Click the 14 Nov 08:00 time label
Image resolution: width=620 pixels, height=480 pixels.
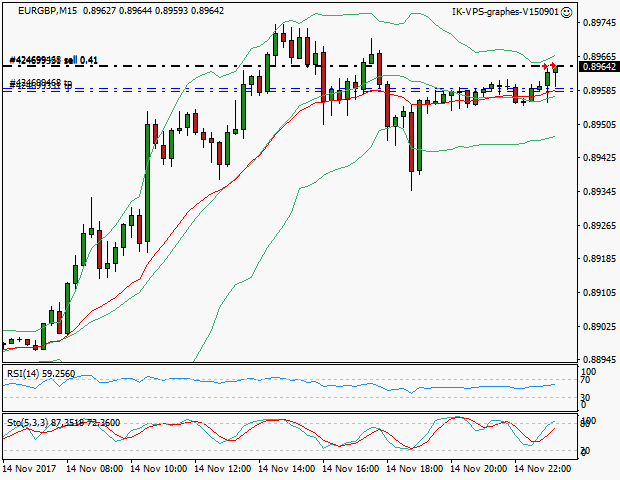[95, 469]
